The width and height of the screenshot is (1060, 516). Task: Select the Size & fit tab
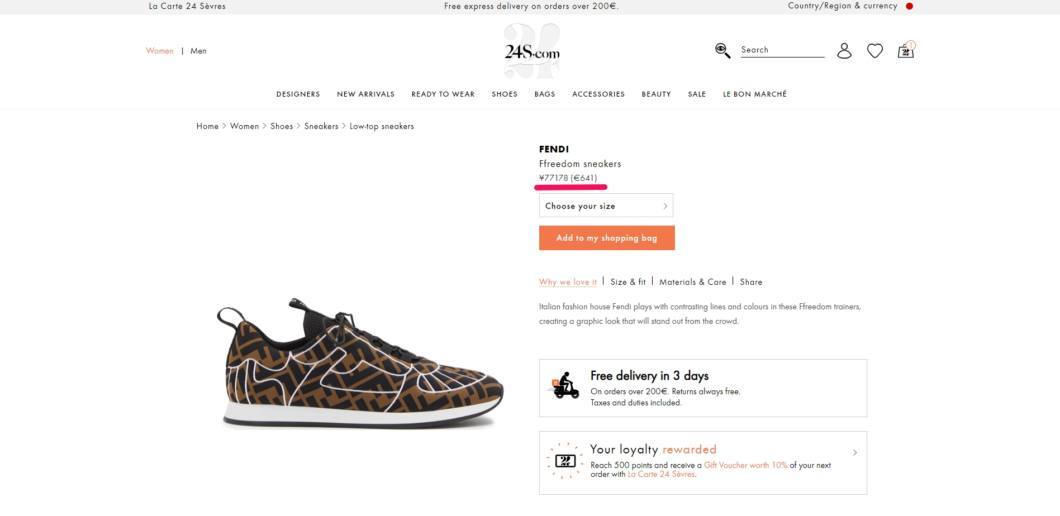click(628, 282)
